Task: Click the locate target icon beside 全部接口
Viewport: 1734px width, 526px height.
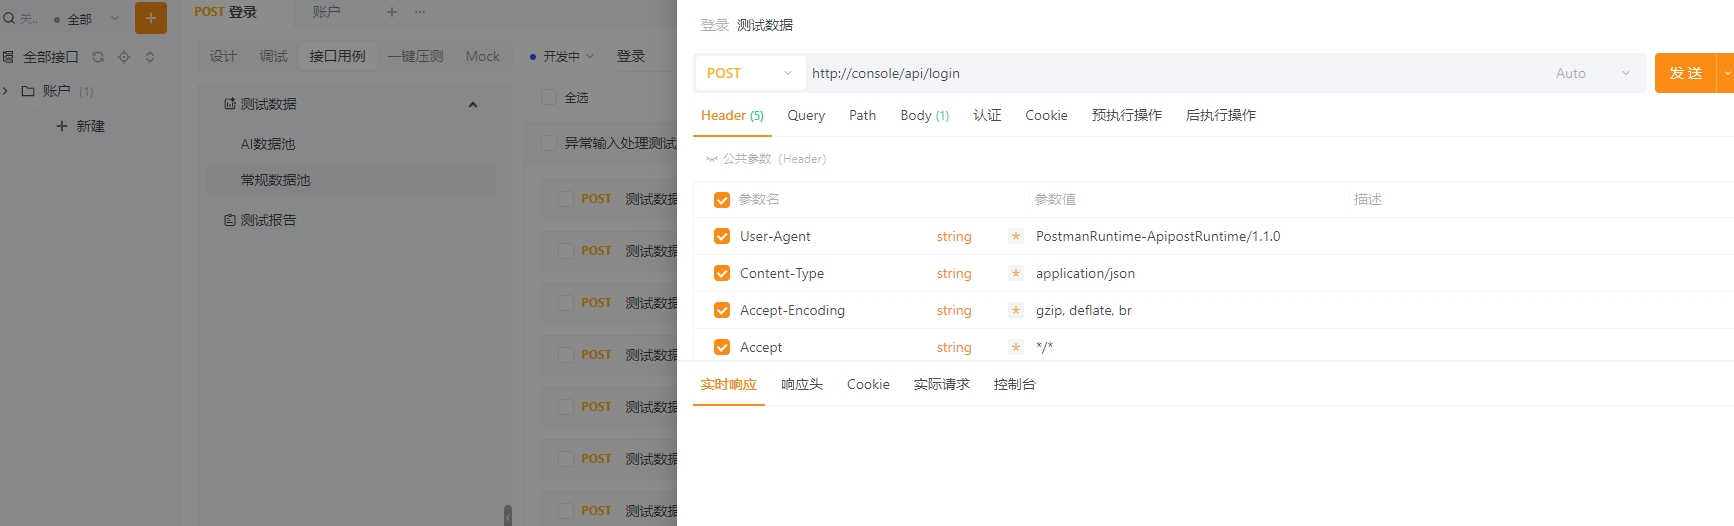Action: point(124,57)
